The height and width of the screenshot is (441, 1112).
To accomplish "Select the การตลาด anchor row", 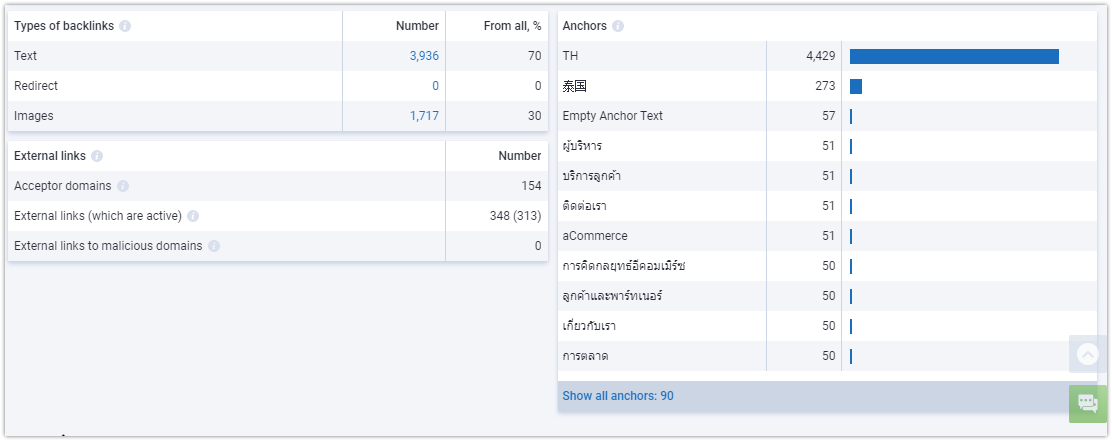I will click(827, 356).
